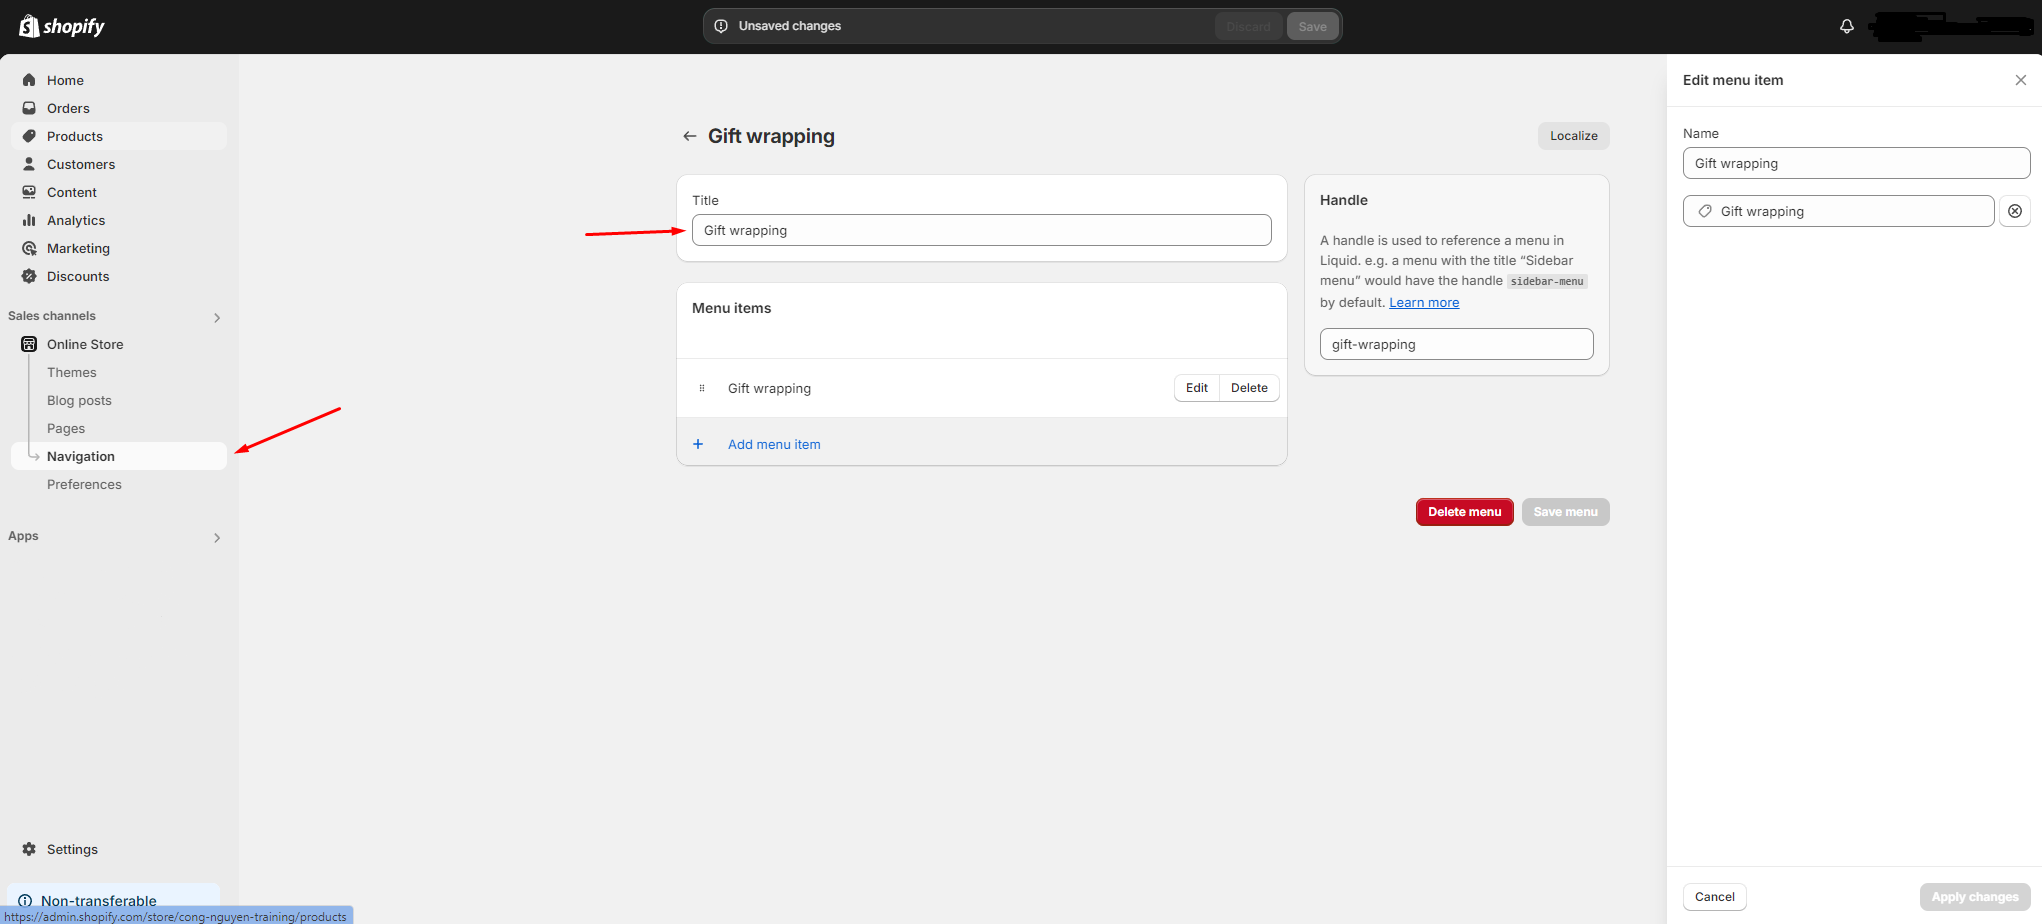Click the Home house icon

(x=29, y=80)
